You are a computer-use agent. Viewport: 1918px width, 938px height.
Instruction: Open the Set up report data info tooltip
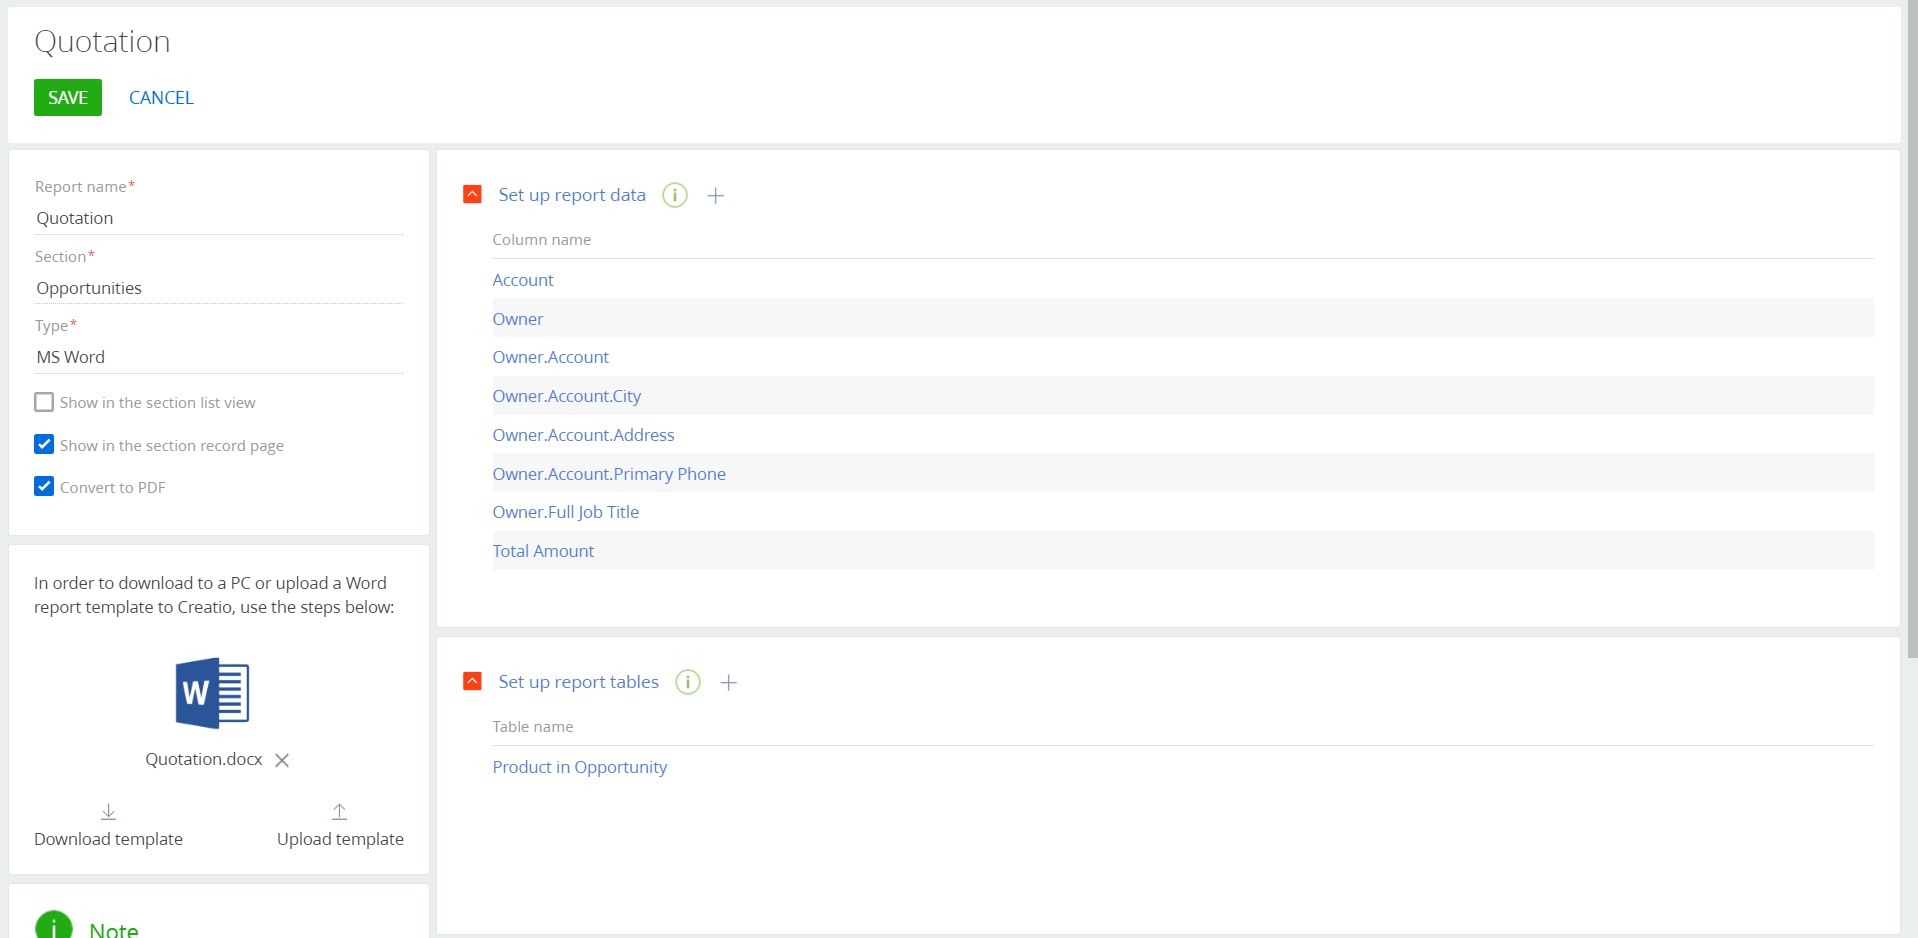pyautogui.click(x=675, y=195)
